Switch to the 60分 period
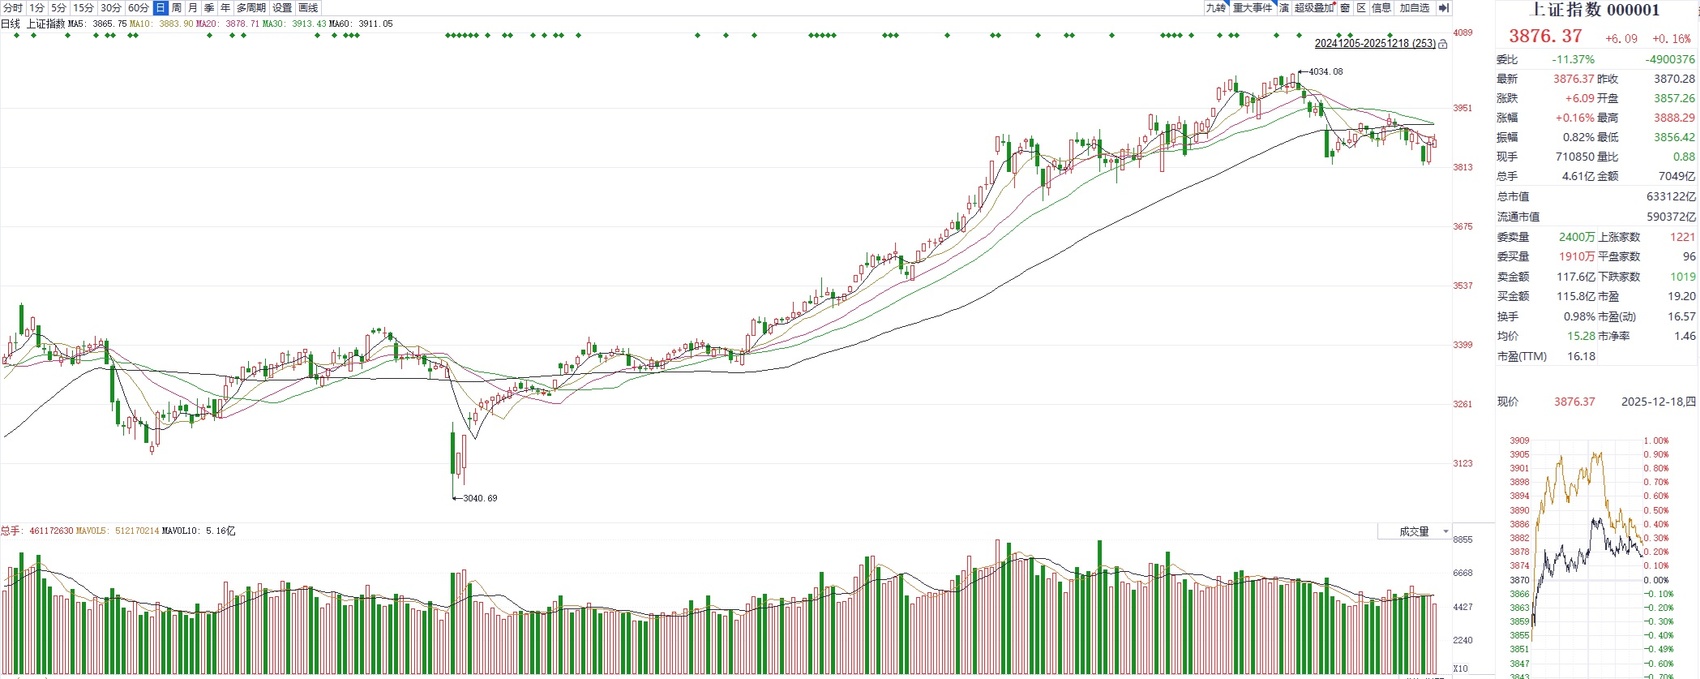 [138, 8]
